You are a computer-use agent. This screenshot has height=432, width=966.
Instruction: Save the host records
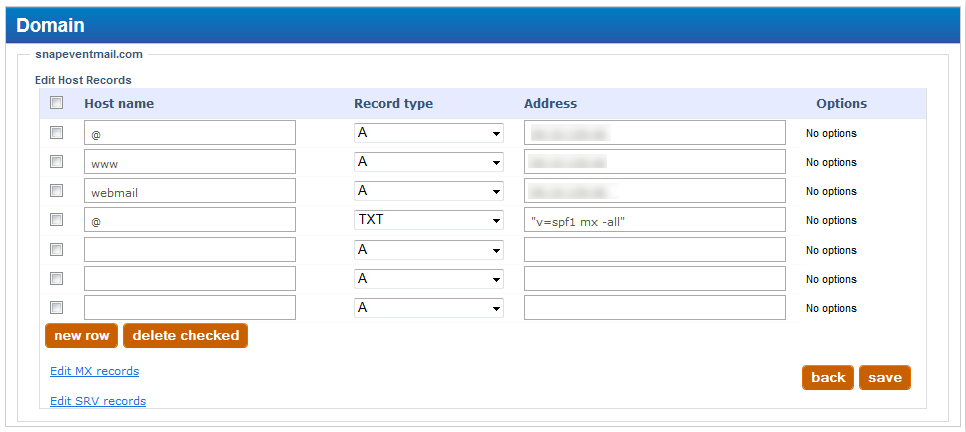pyautogui.click(x=884, y=377)
